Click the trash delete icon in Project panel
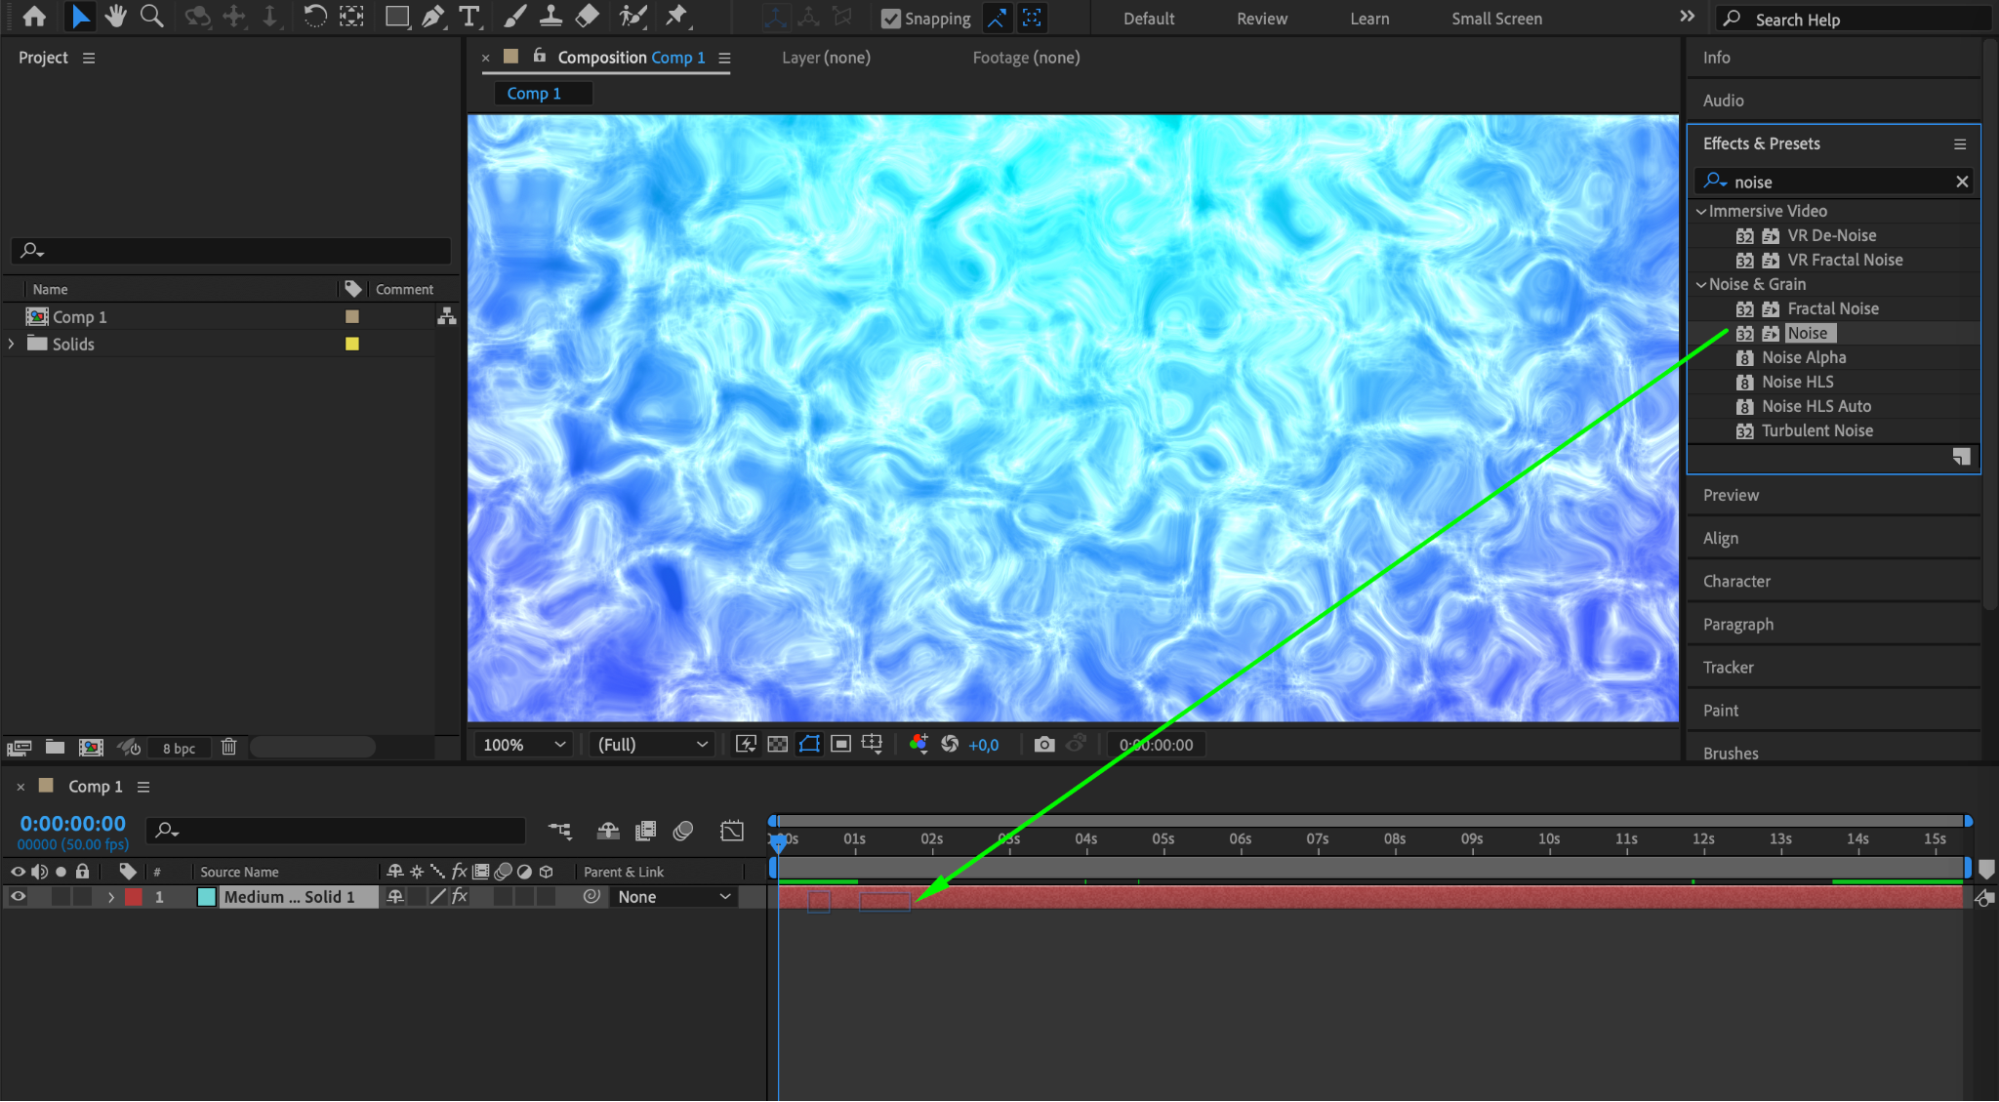This screenshot has width=1999, height=1102. point(229,747)
